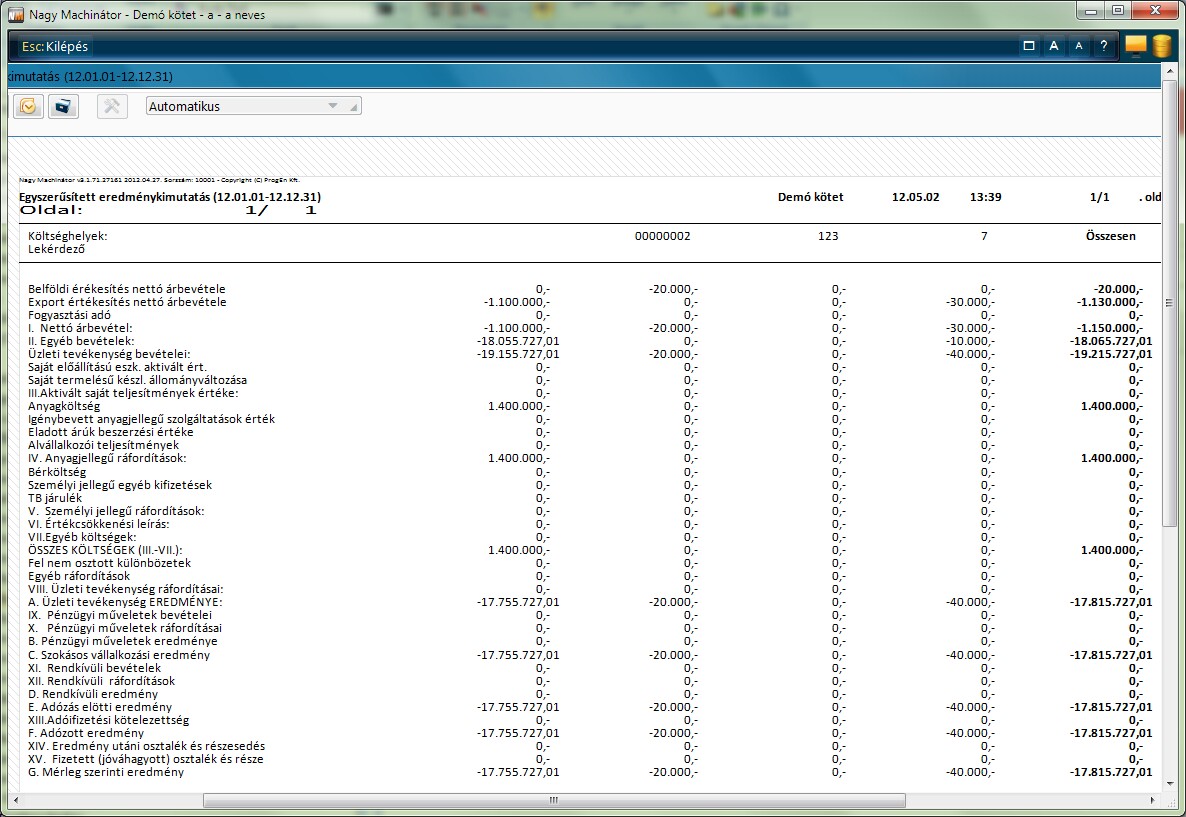Open help with the question mark icon

coord(1103,46)
